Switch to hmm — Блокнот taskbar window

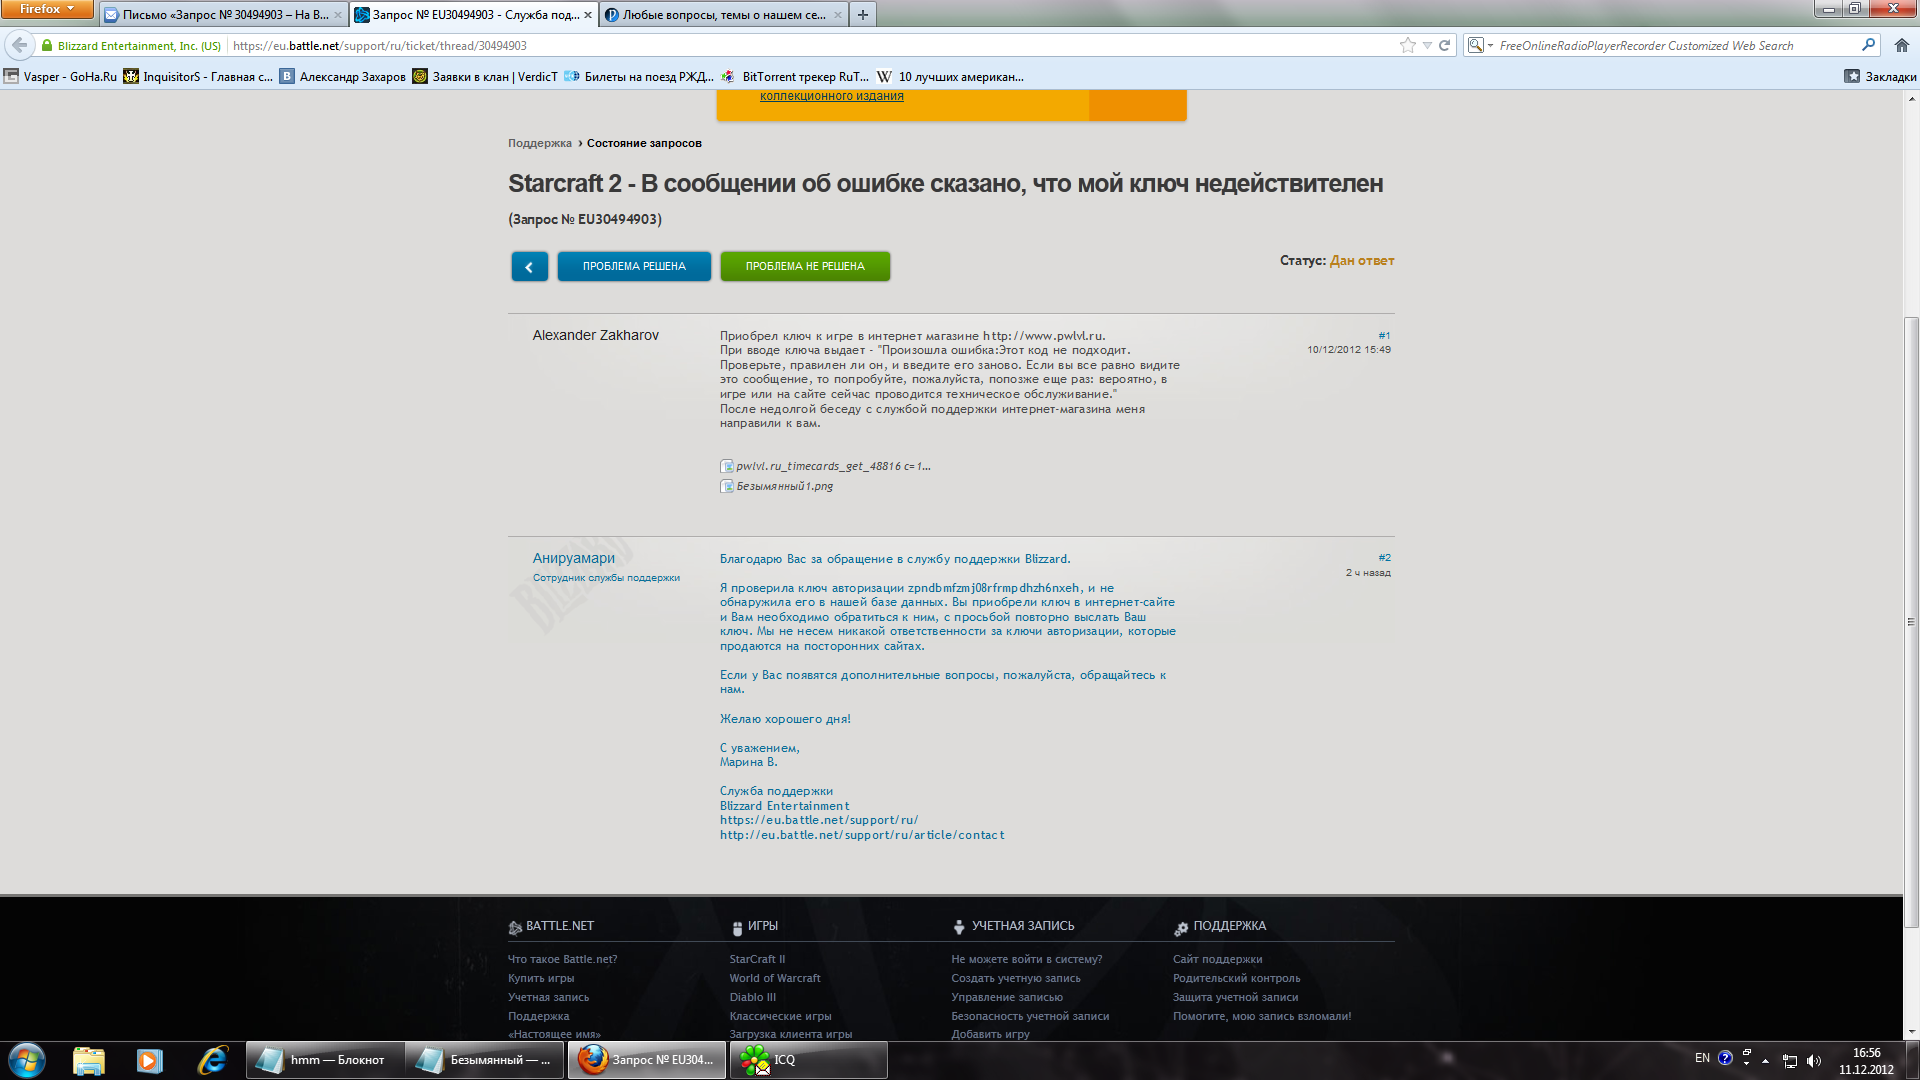coord(325,1060)
